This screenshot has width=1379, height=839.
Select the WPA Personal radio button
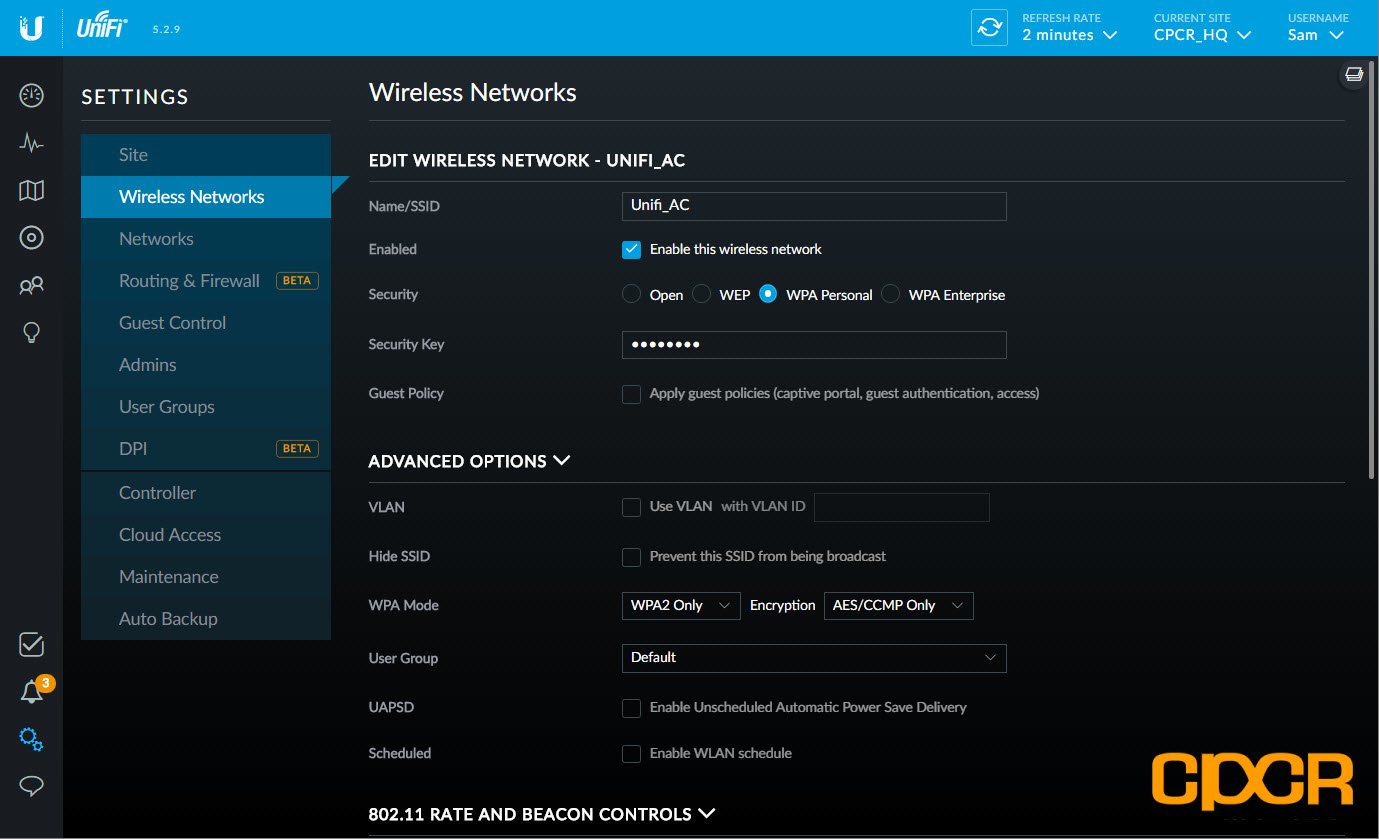[x=767, y=294]
